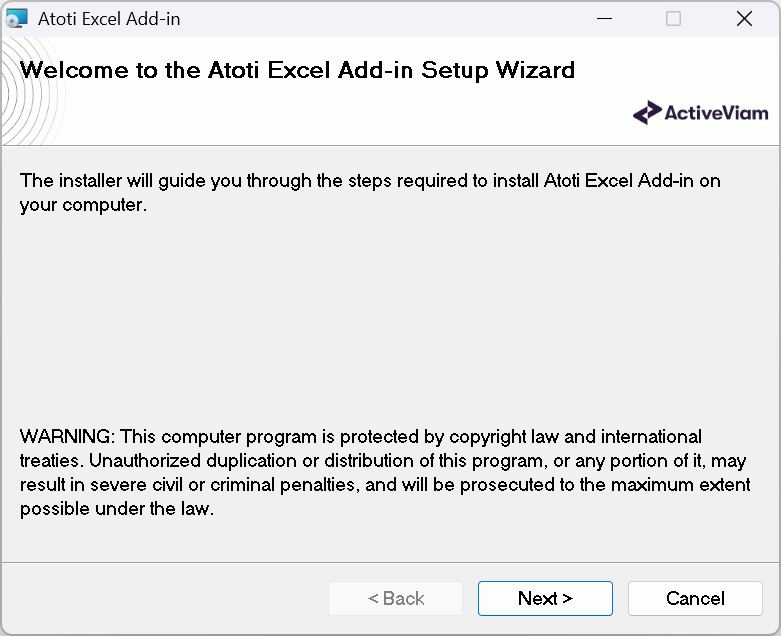This screenshot has height=636, width=781.
Task: Click the ActiveViam logo arrow symbol
Action: tap(646, 113)
